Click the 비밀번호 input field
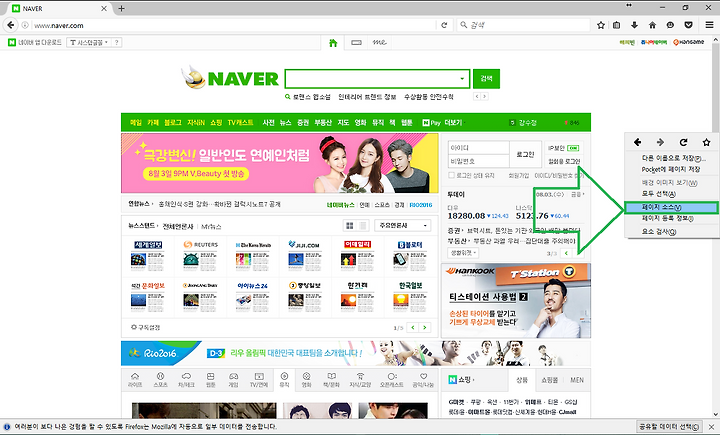This screenshot has width=720, height=435. click(478, 161)
